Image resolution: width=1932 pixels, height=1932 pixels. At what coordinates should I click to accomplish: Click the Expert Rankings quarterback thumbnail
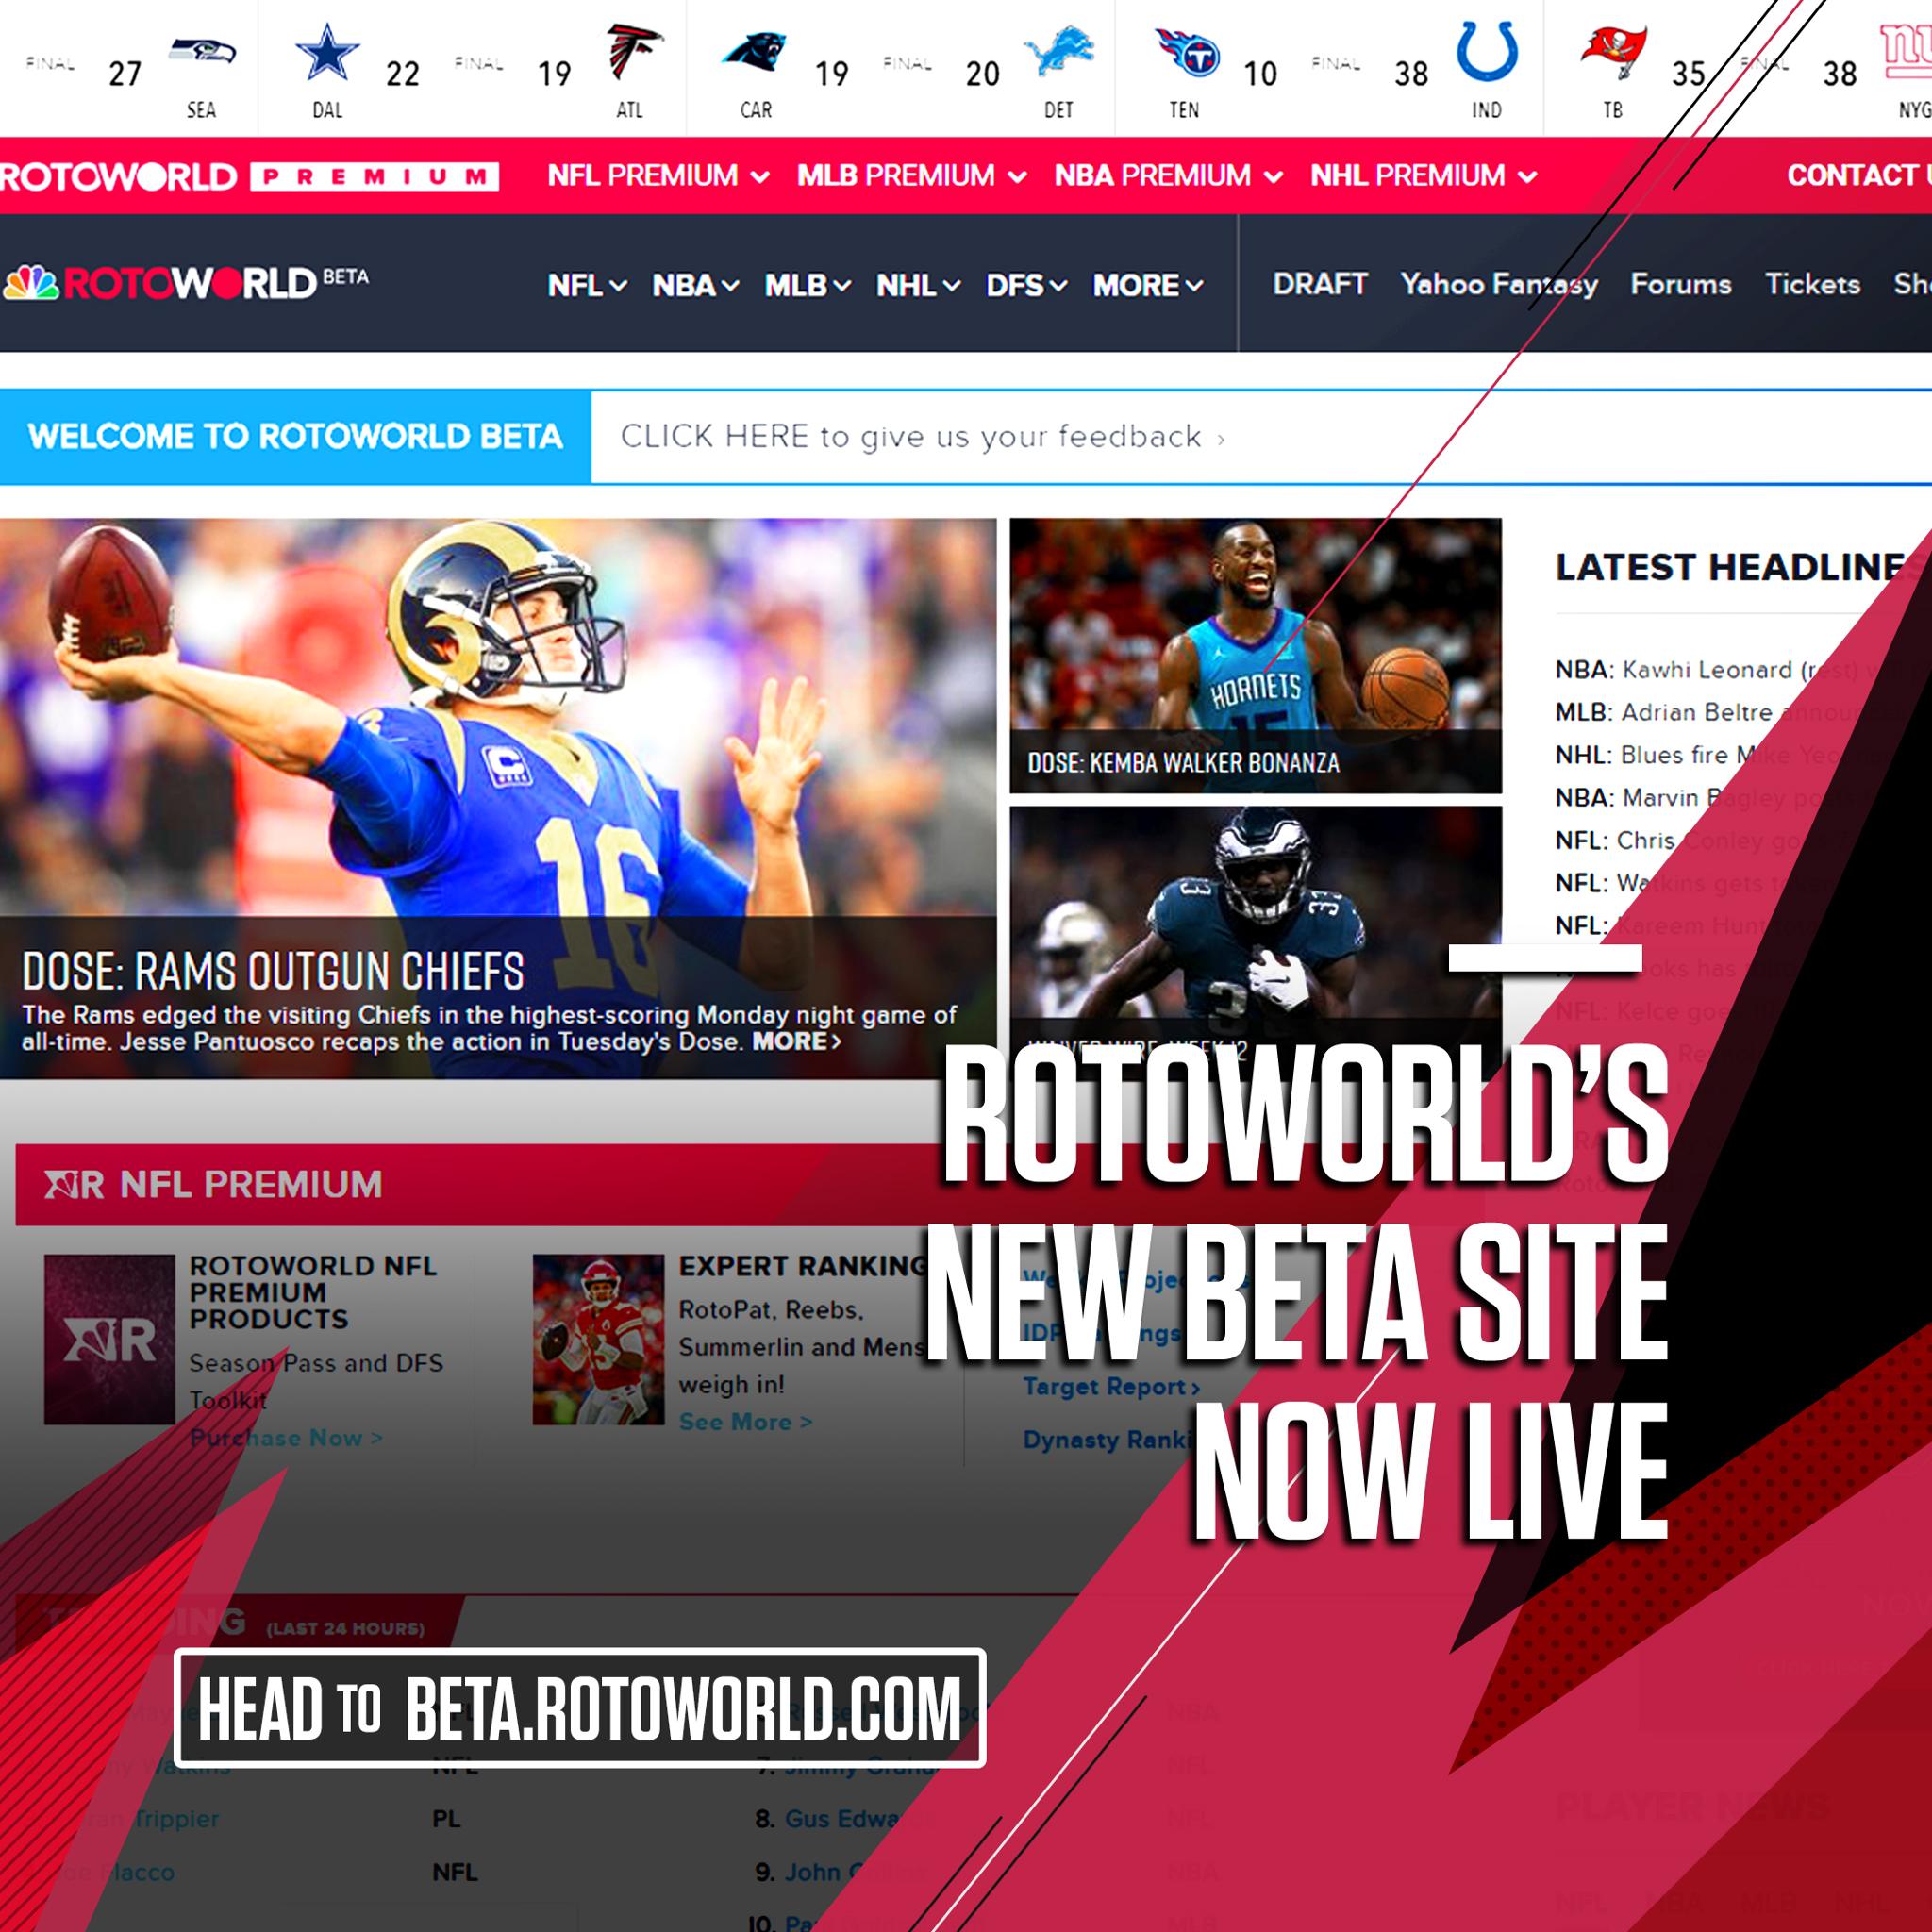pyautogui.click(x=598, y=1339)
